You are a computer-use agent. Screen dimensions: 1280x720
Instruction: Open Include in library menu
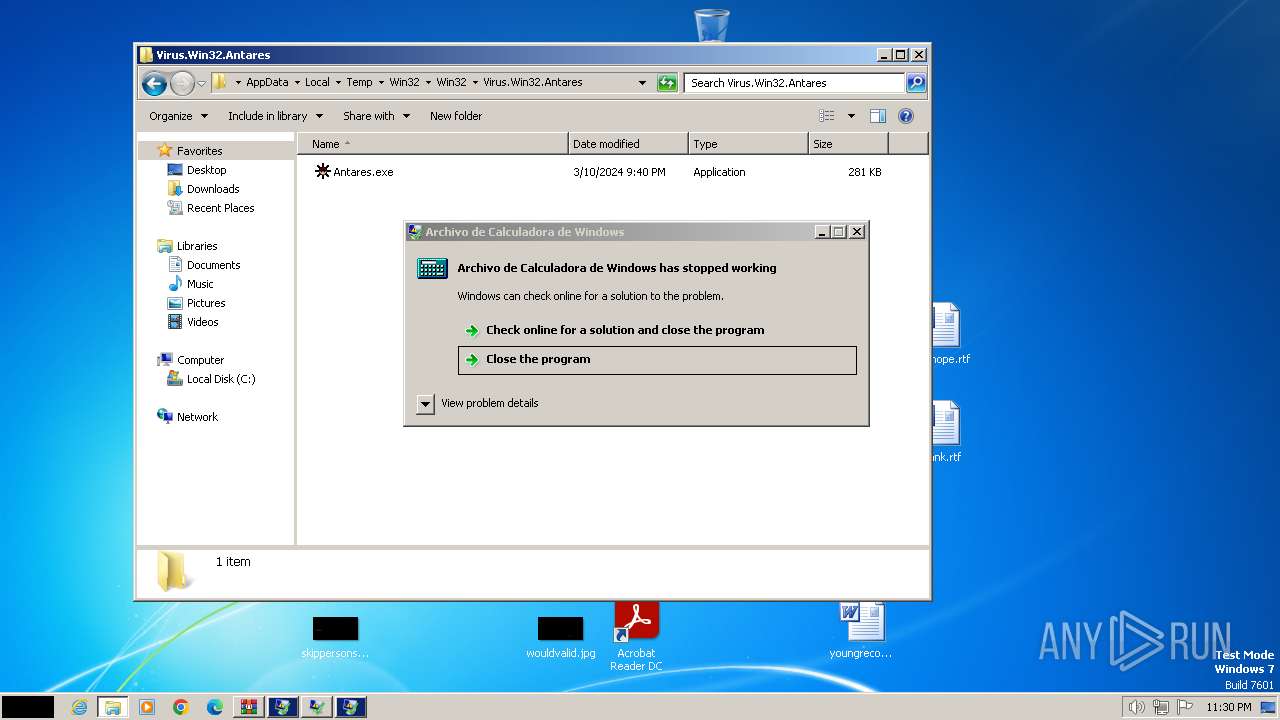[275, 116]
